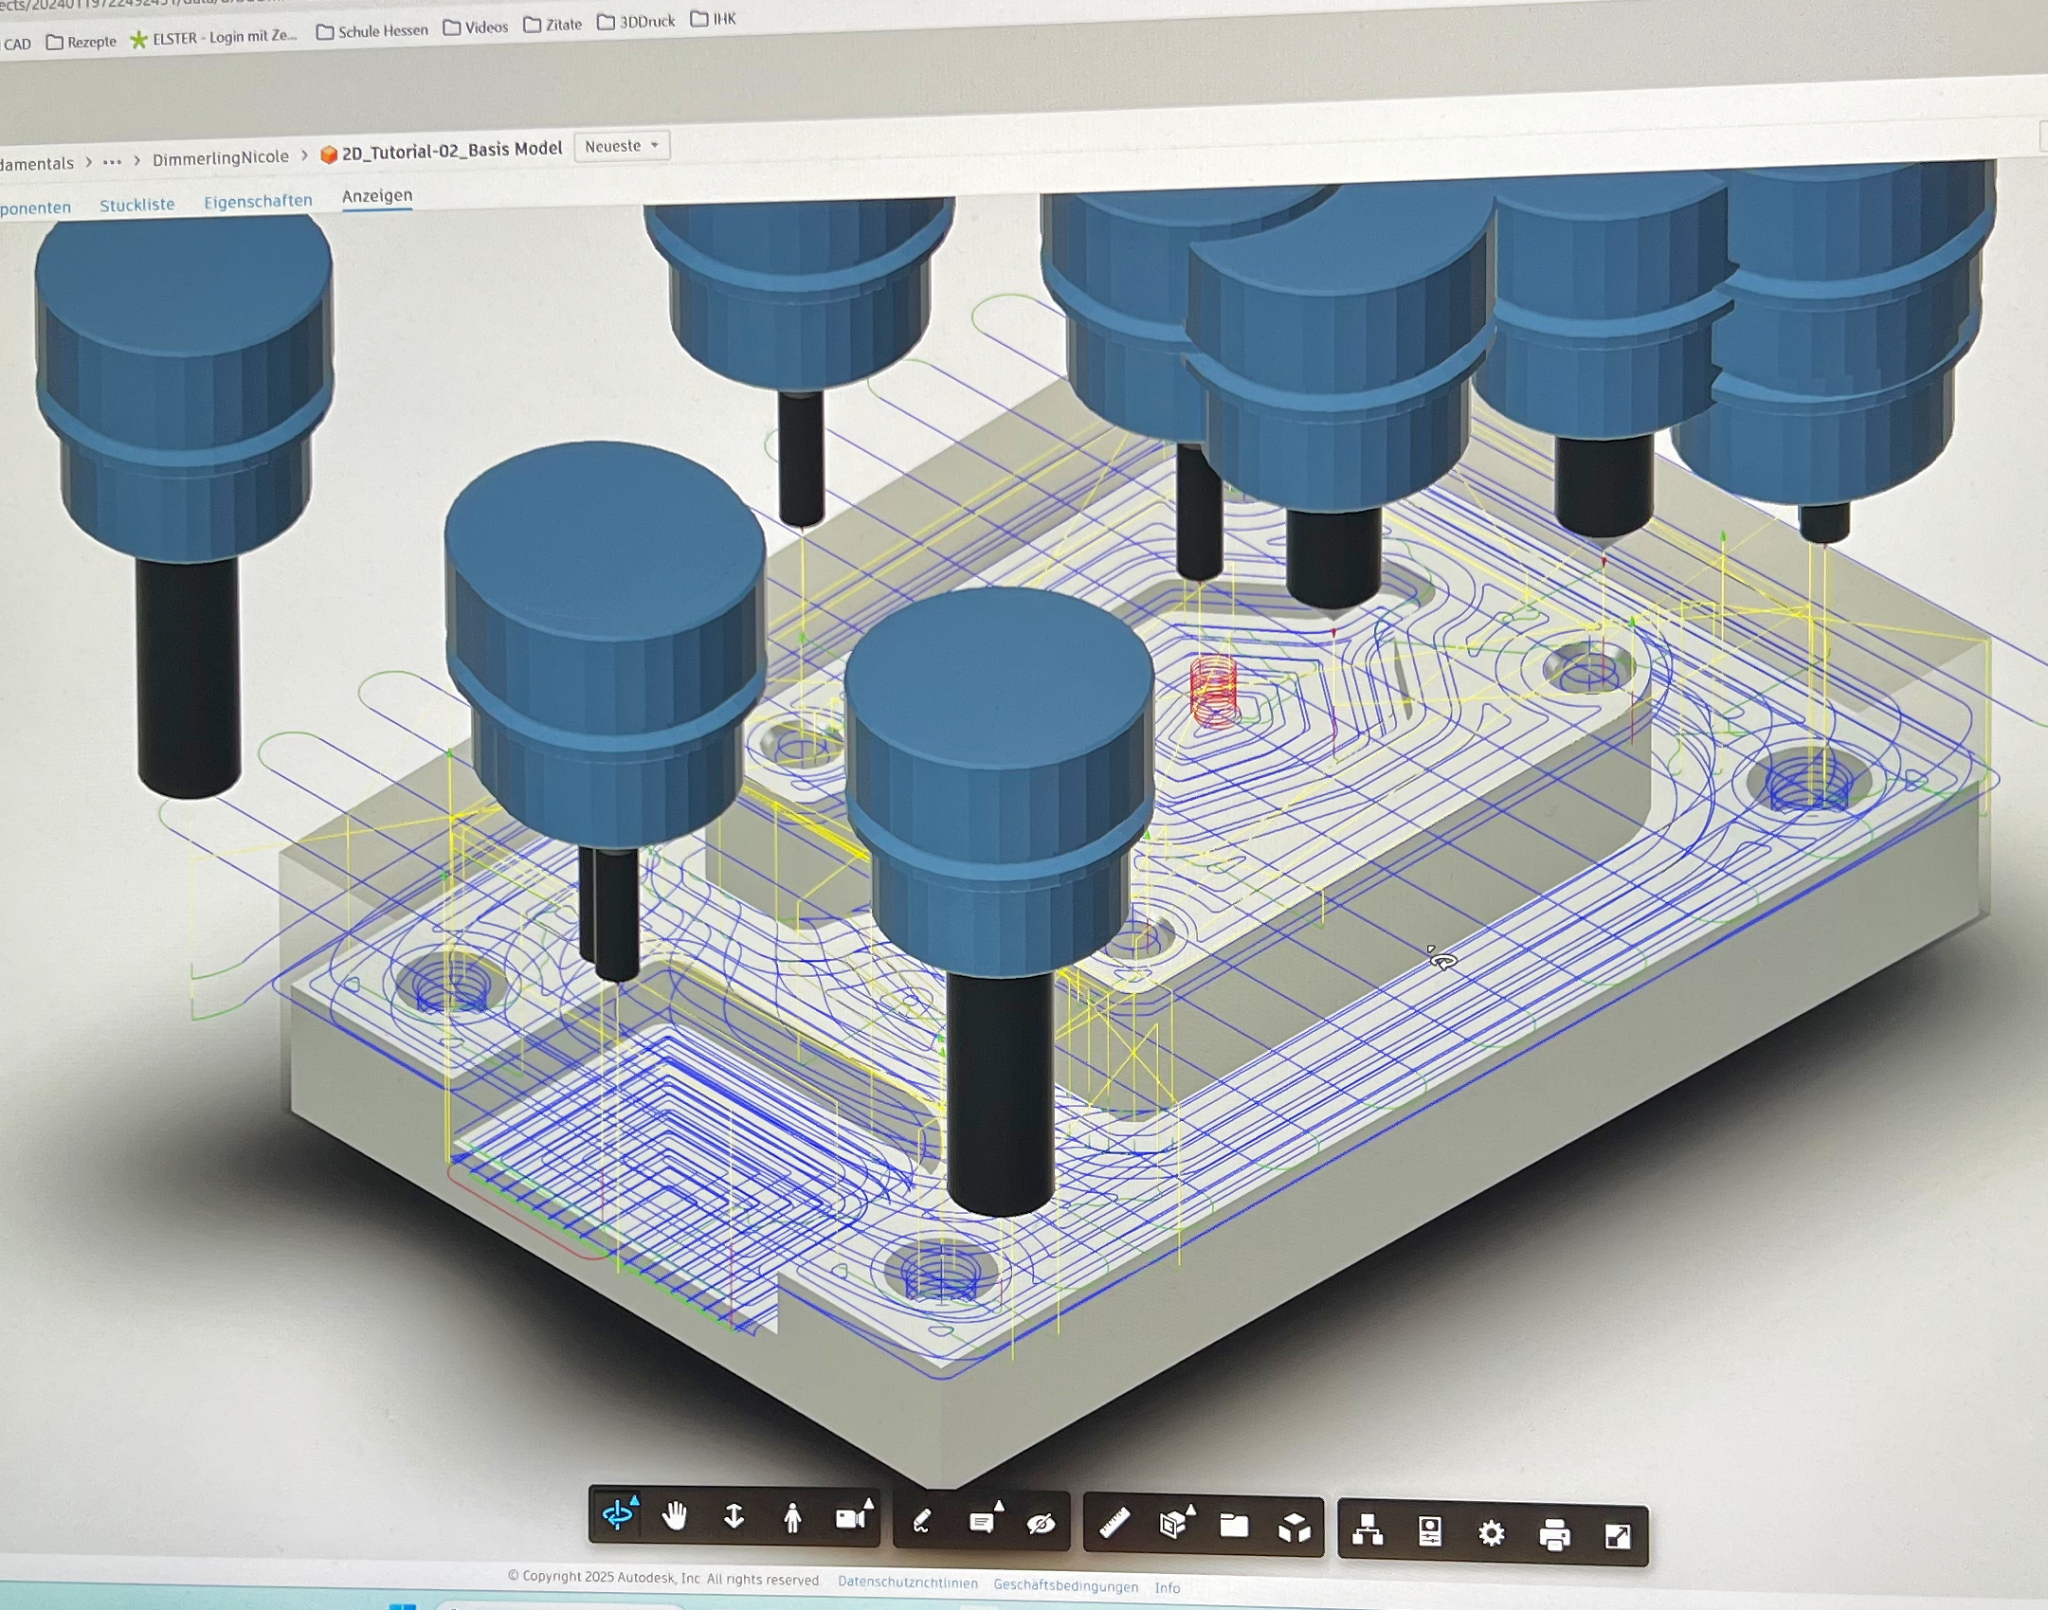Viewport: 2048px width, 1610px height.
Task: Click the Explode model cube icon
Action: pos(1294,1528)
